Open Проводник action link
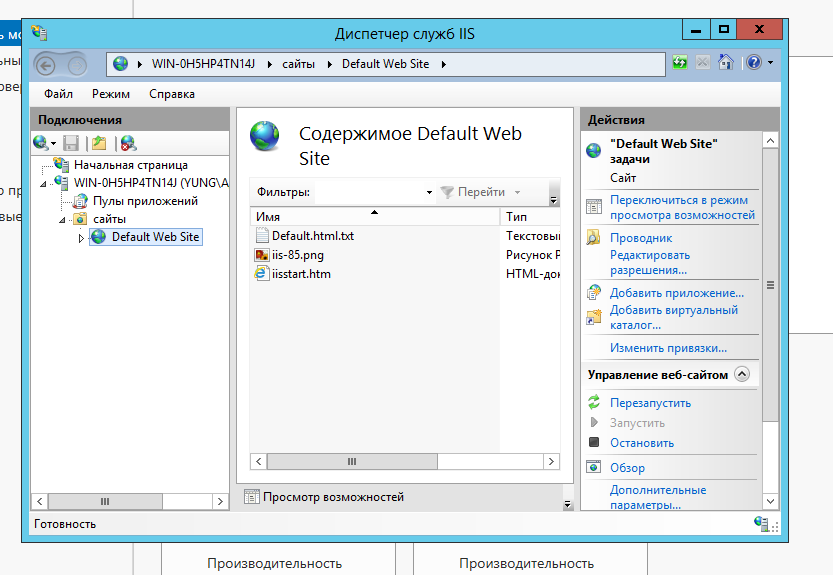 [x=641, y=238]
